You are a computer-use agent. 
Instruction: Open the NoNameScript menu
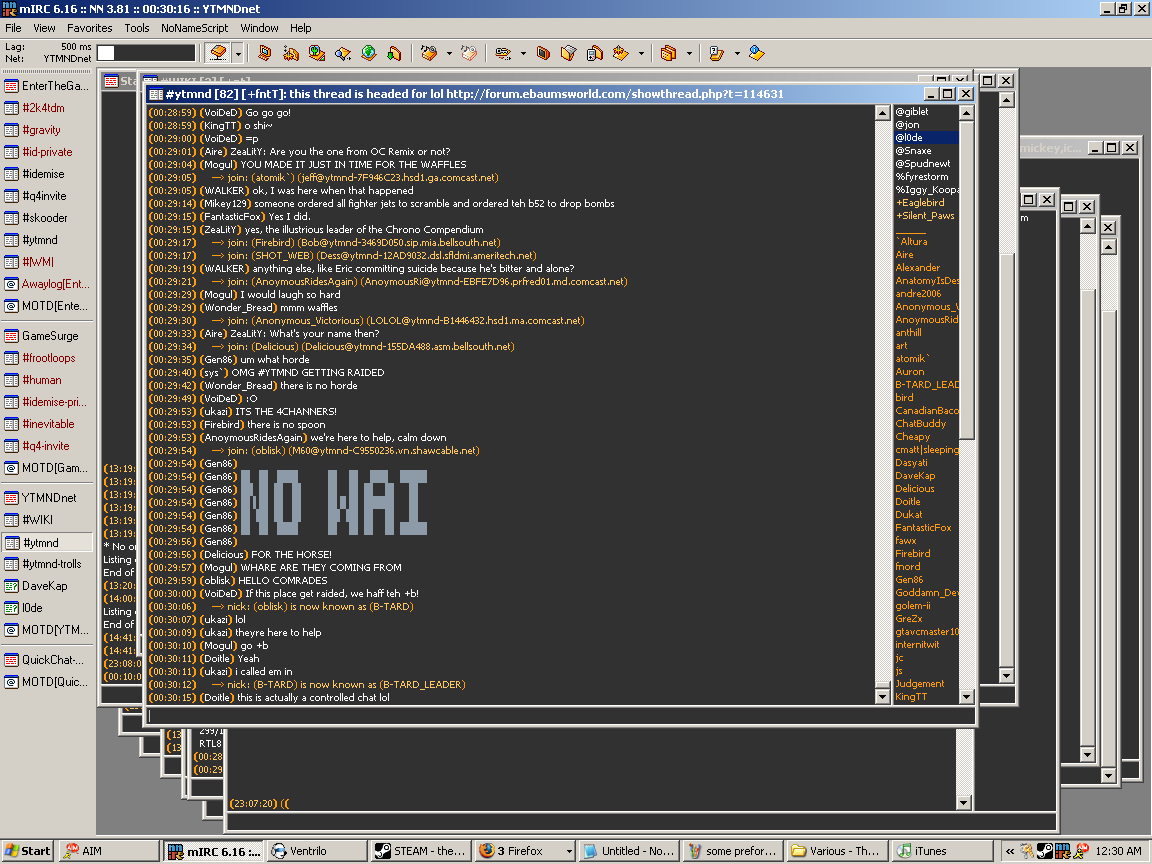(194, 28)
